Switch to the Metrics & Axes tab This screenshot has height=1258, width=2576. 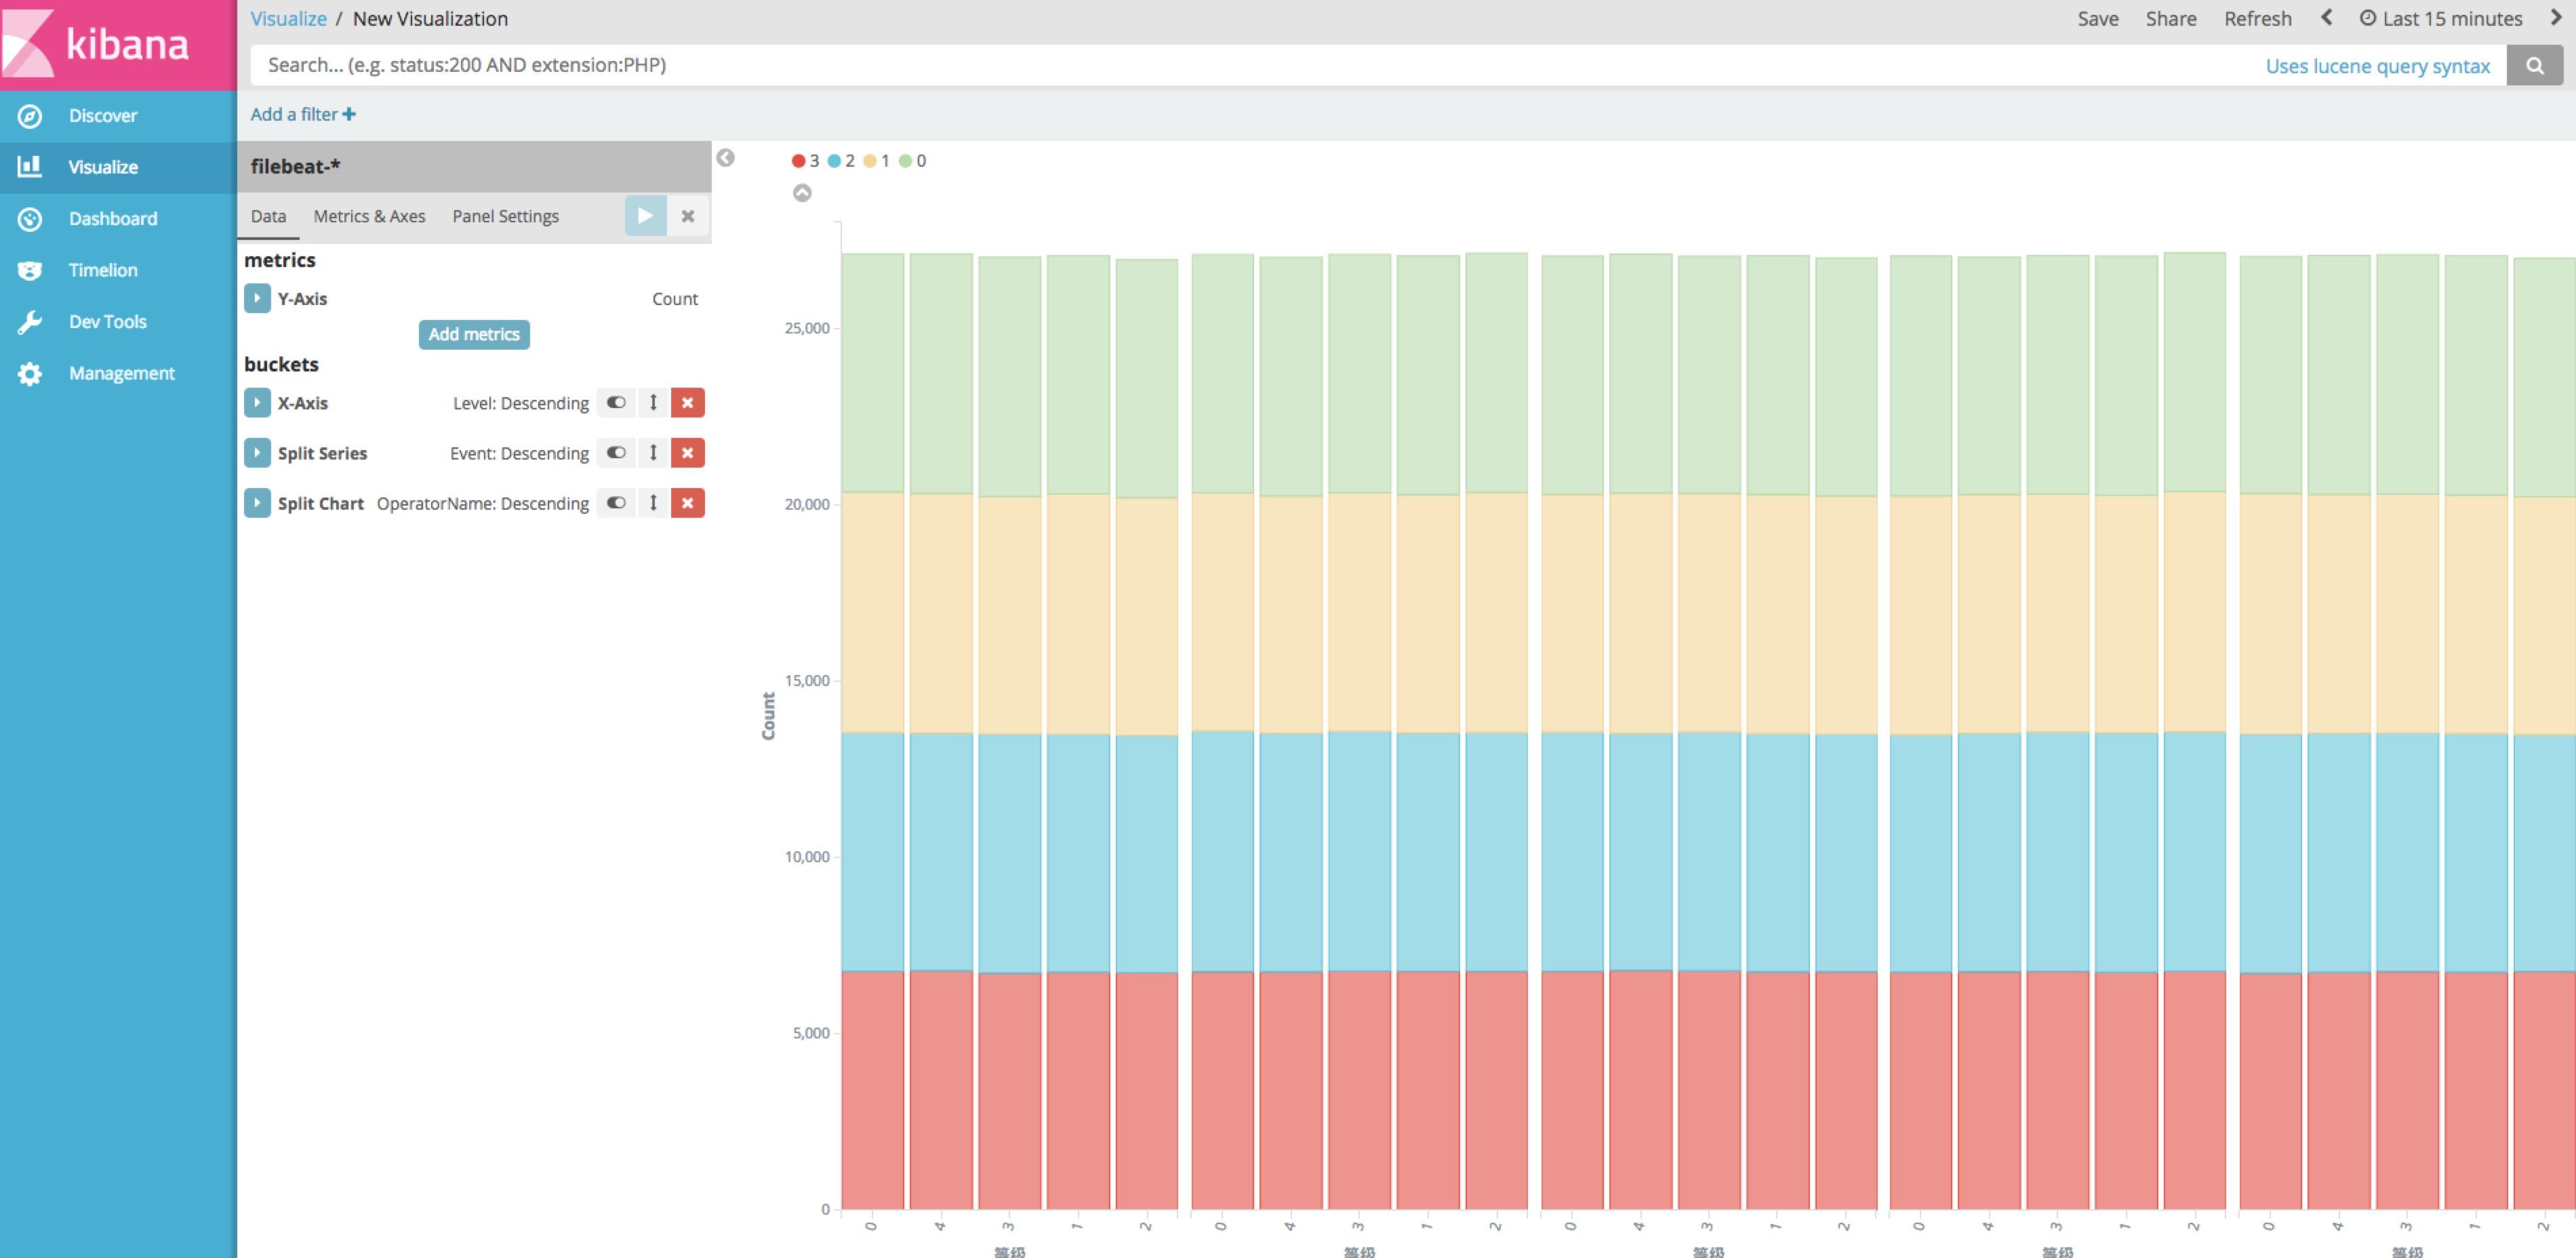click(369, 215)
